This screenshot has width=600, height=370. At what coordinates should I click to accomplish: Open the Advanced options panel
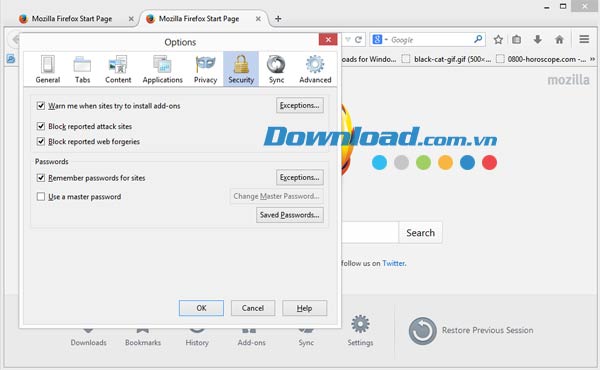[315, 69]
